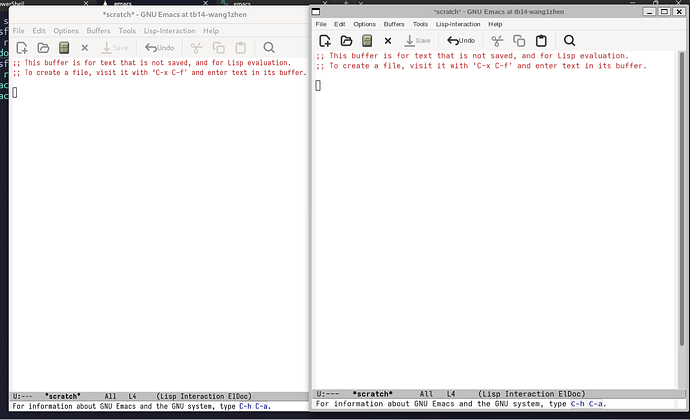Click All position indicator in left mode line
This screenshot has width=690, height=420.
[x=110, y=396]
